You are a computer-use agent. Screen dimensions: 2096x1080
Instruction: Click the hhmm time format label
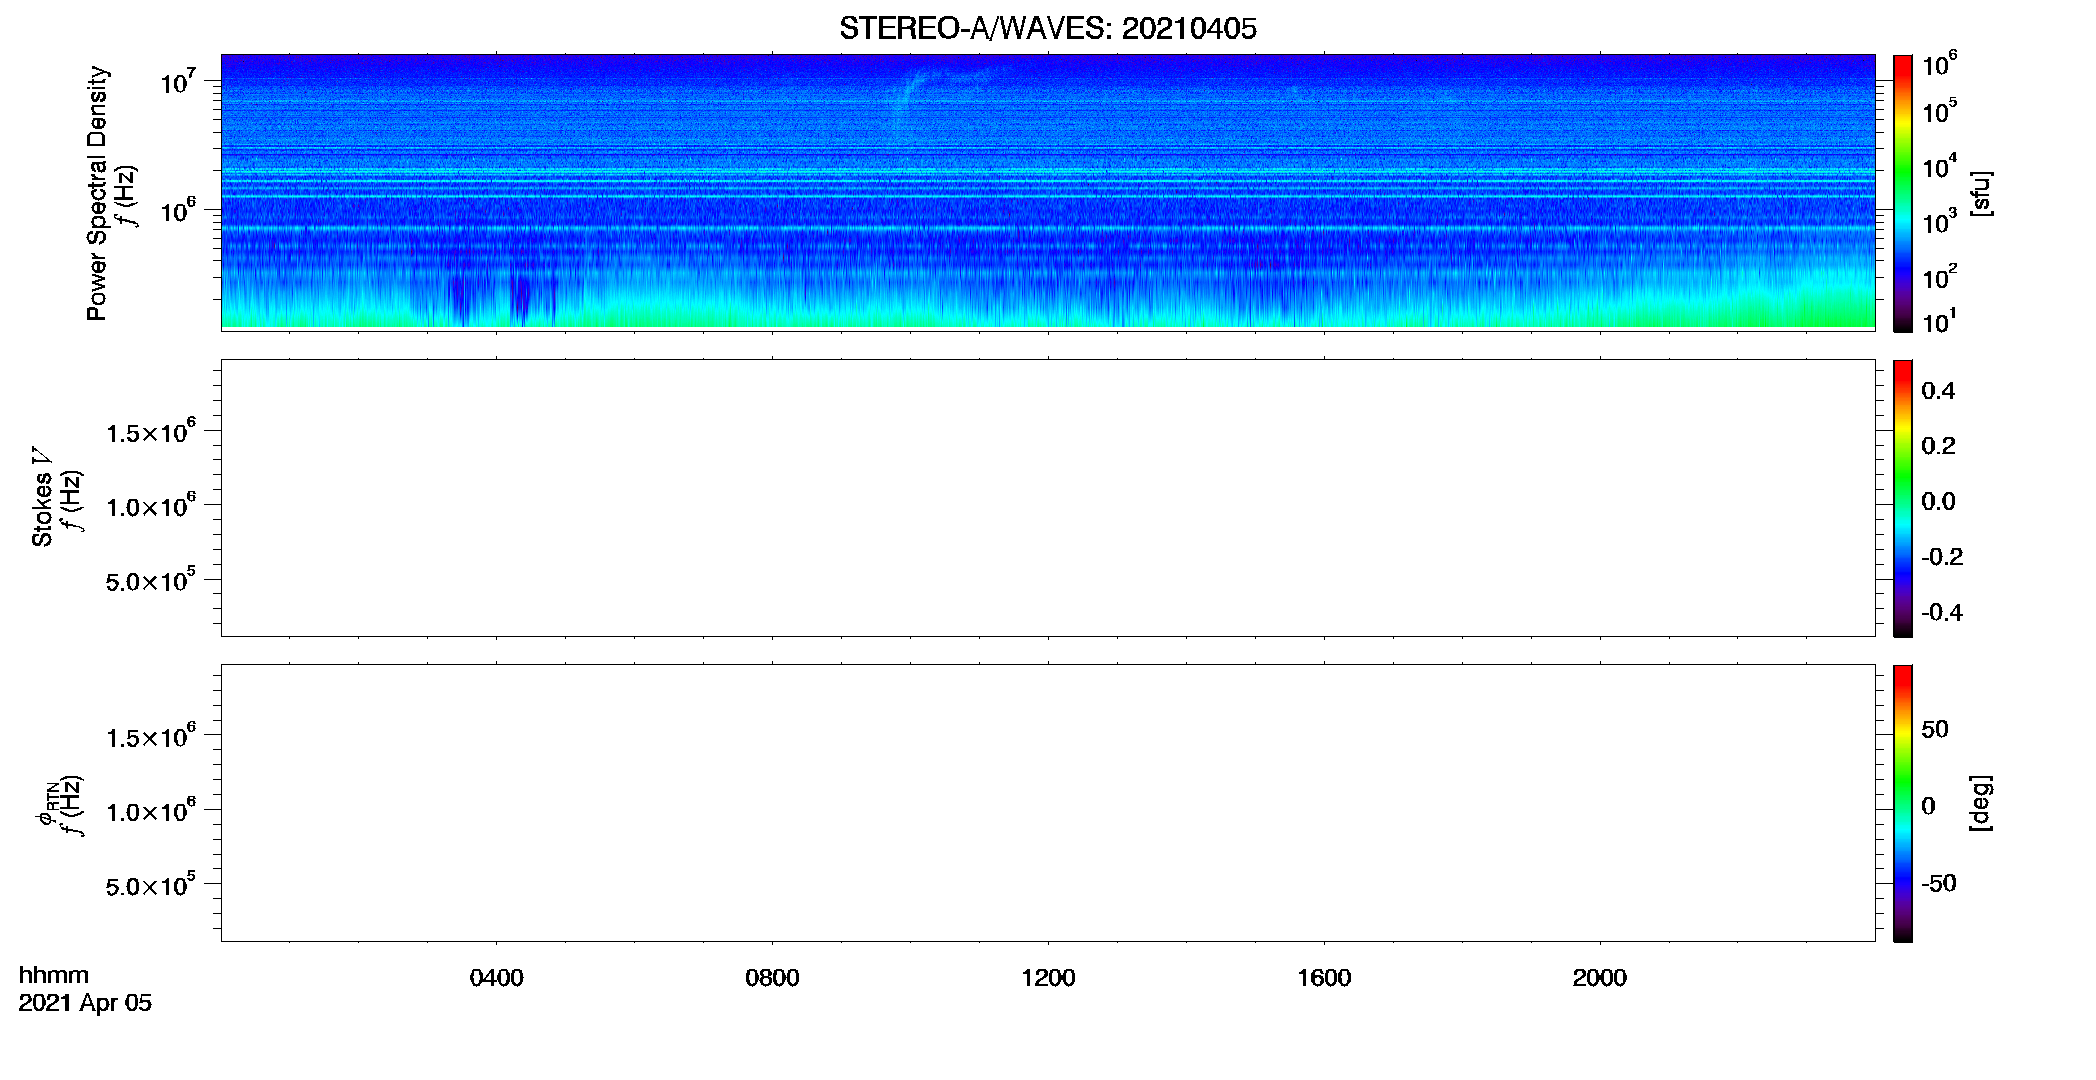point(54,975)
